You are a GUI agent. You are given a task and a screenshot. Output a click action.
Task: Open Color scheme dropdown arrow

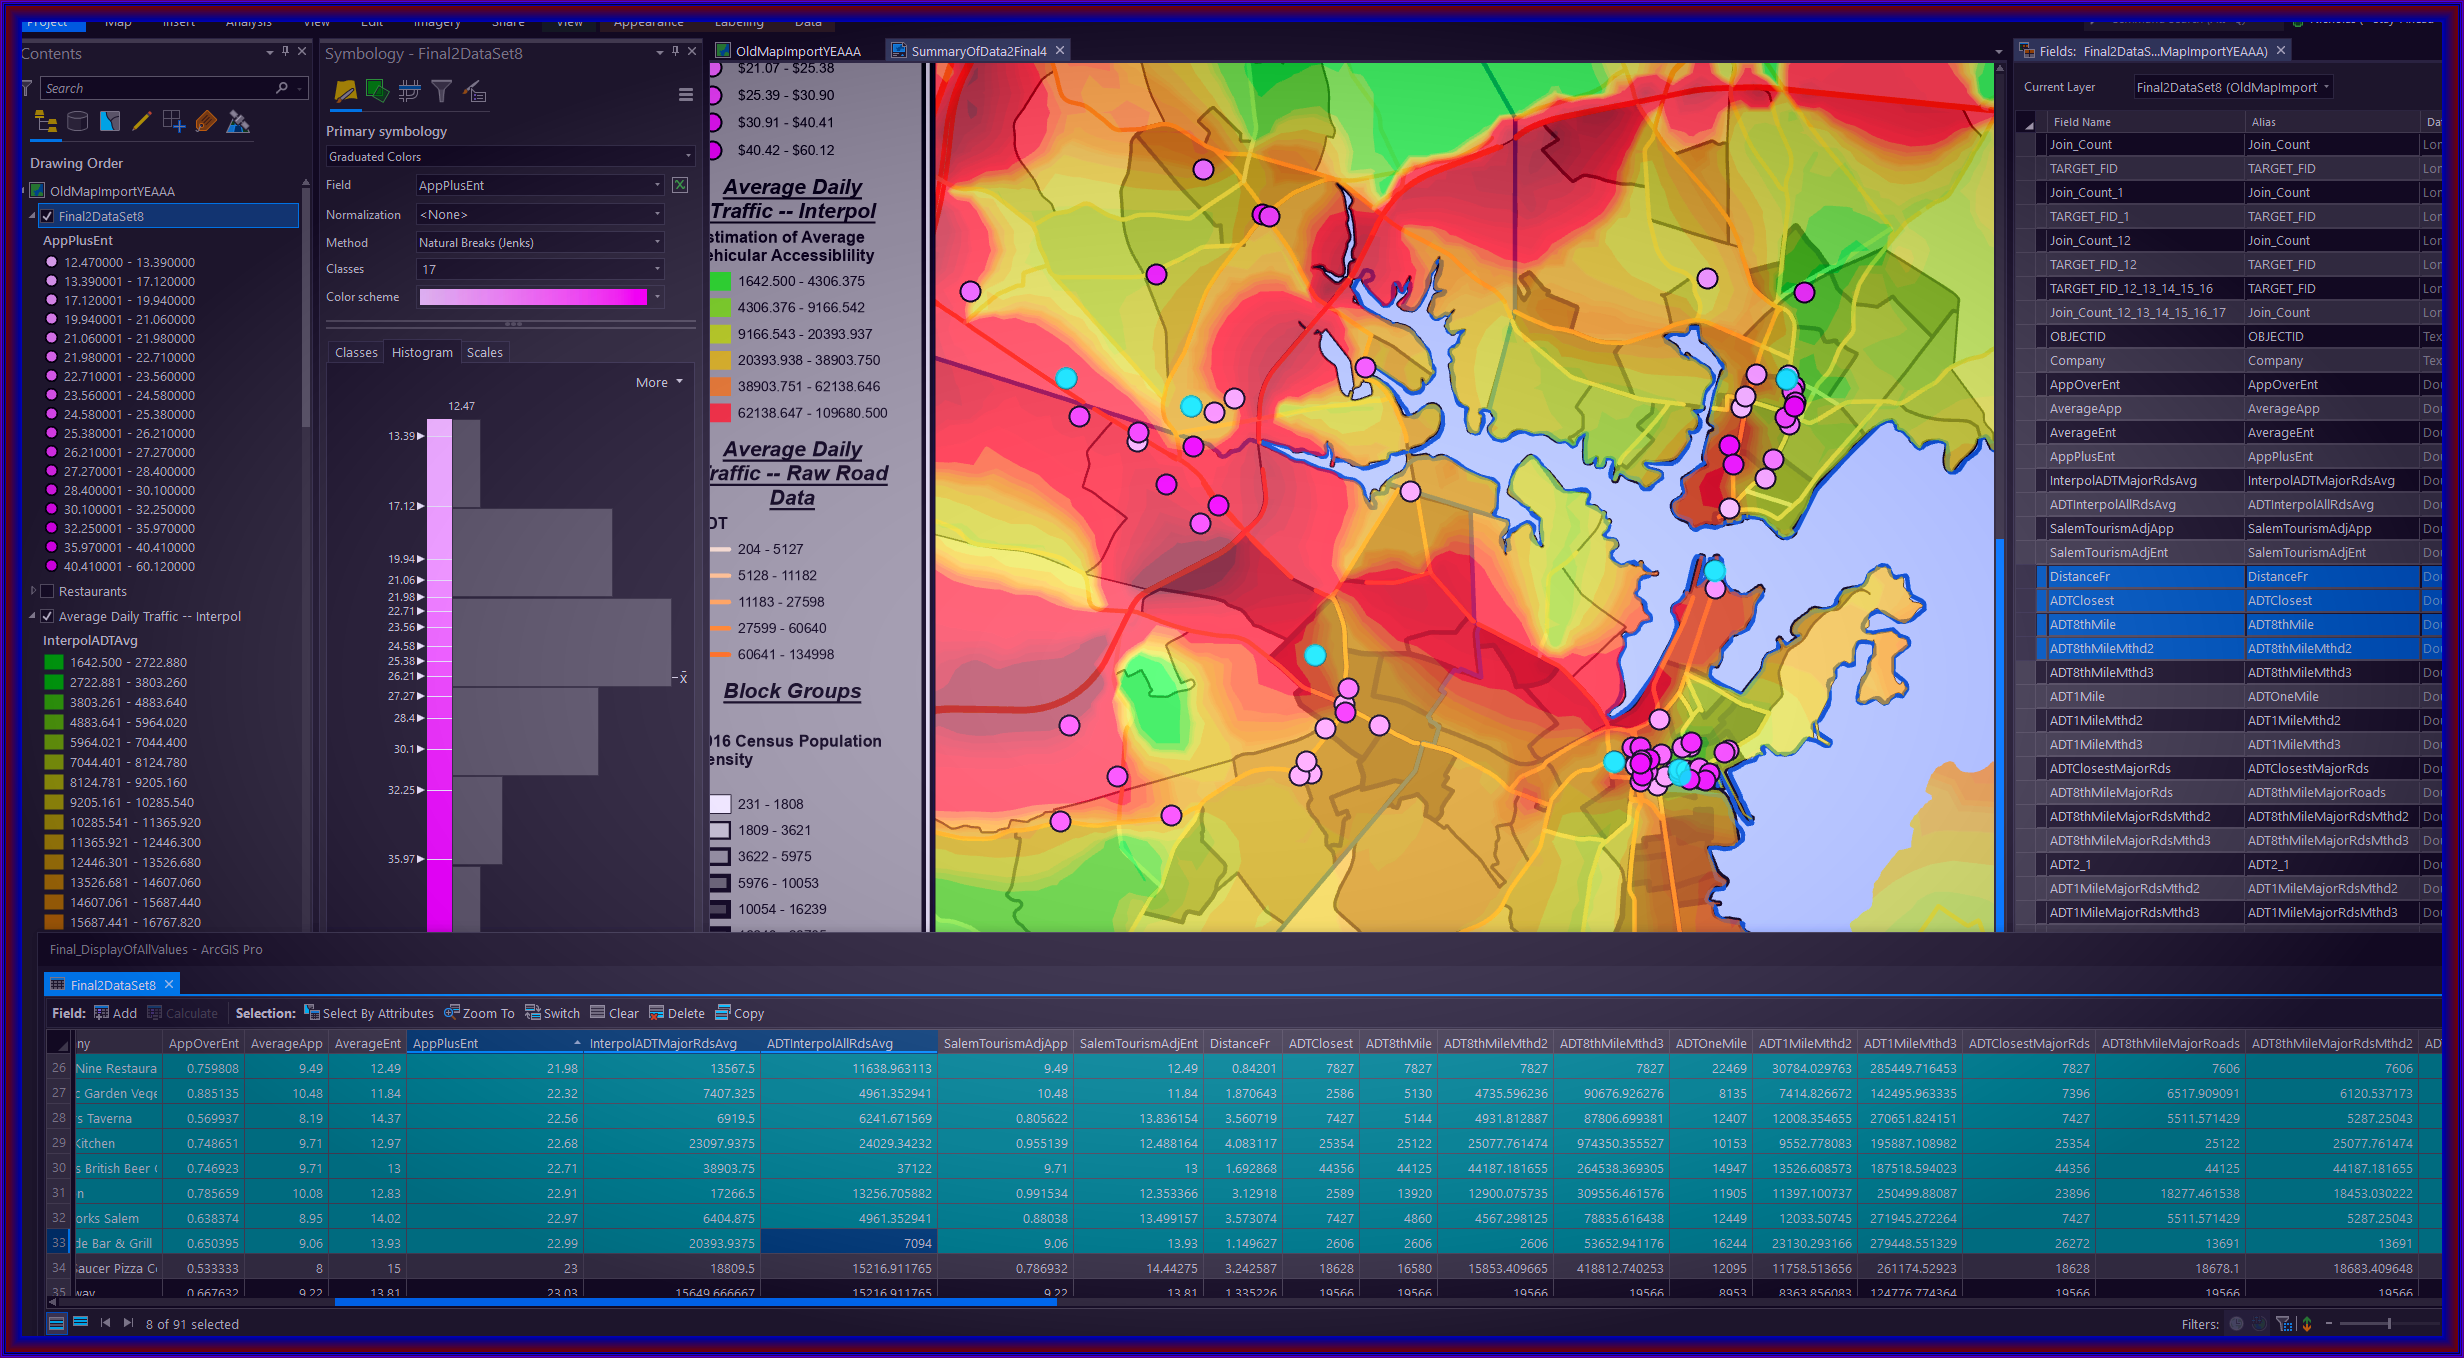tap(657, 297)
